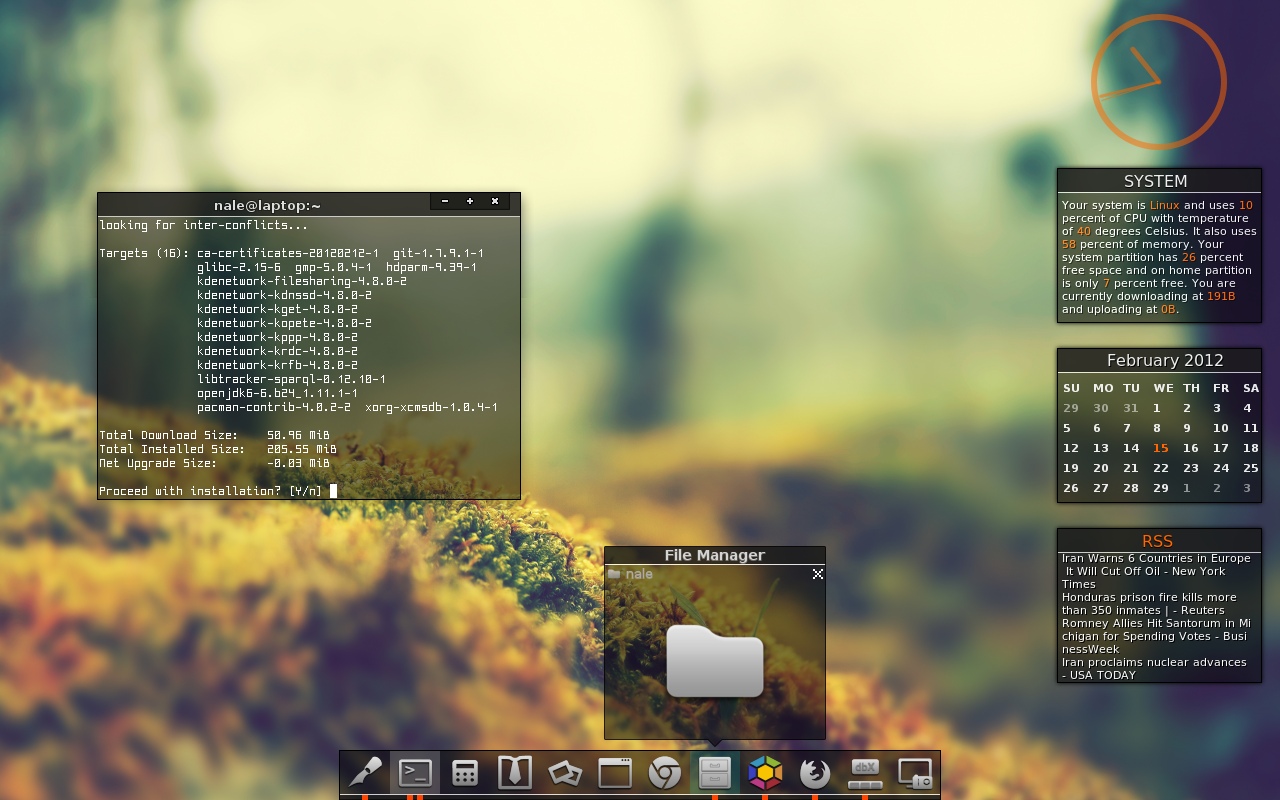Click 'openjdk6-6.b24_1.11.1-1' in terminal output
1280x800 pixels.
pyautogui.click(x=277, y=393)
